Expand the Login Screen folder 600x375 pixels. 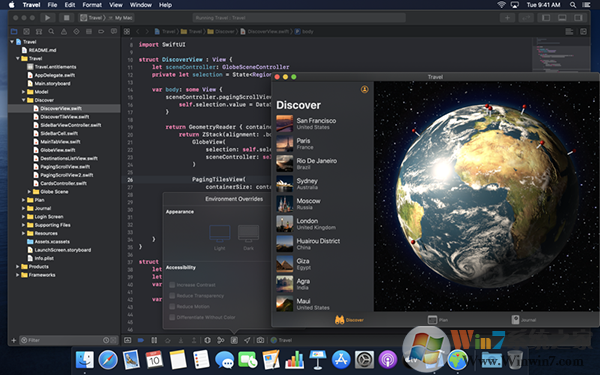(x=23, y=217)
